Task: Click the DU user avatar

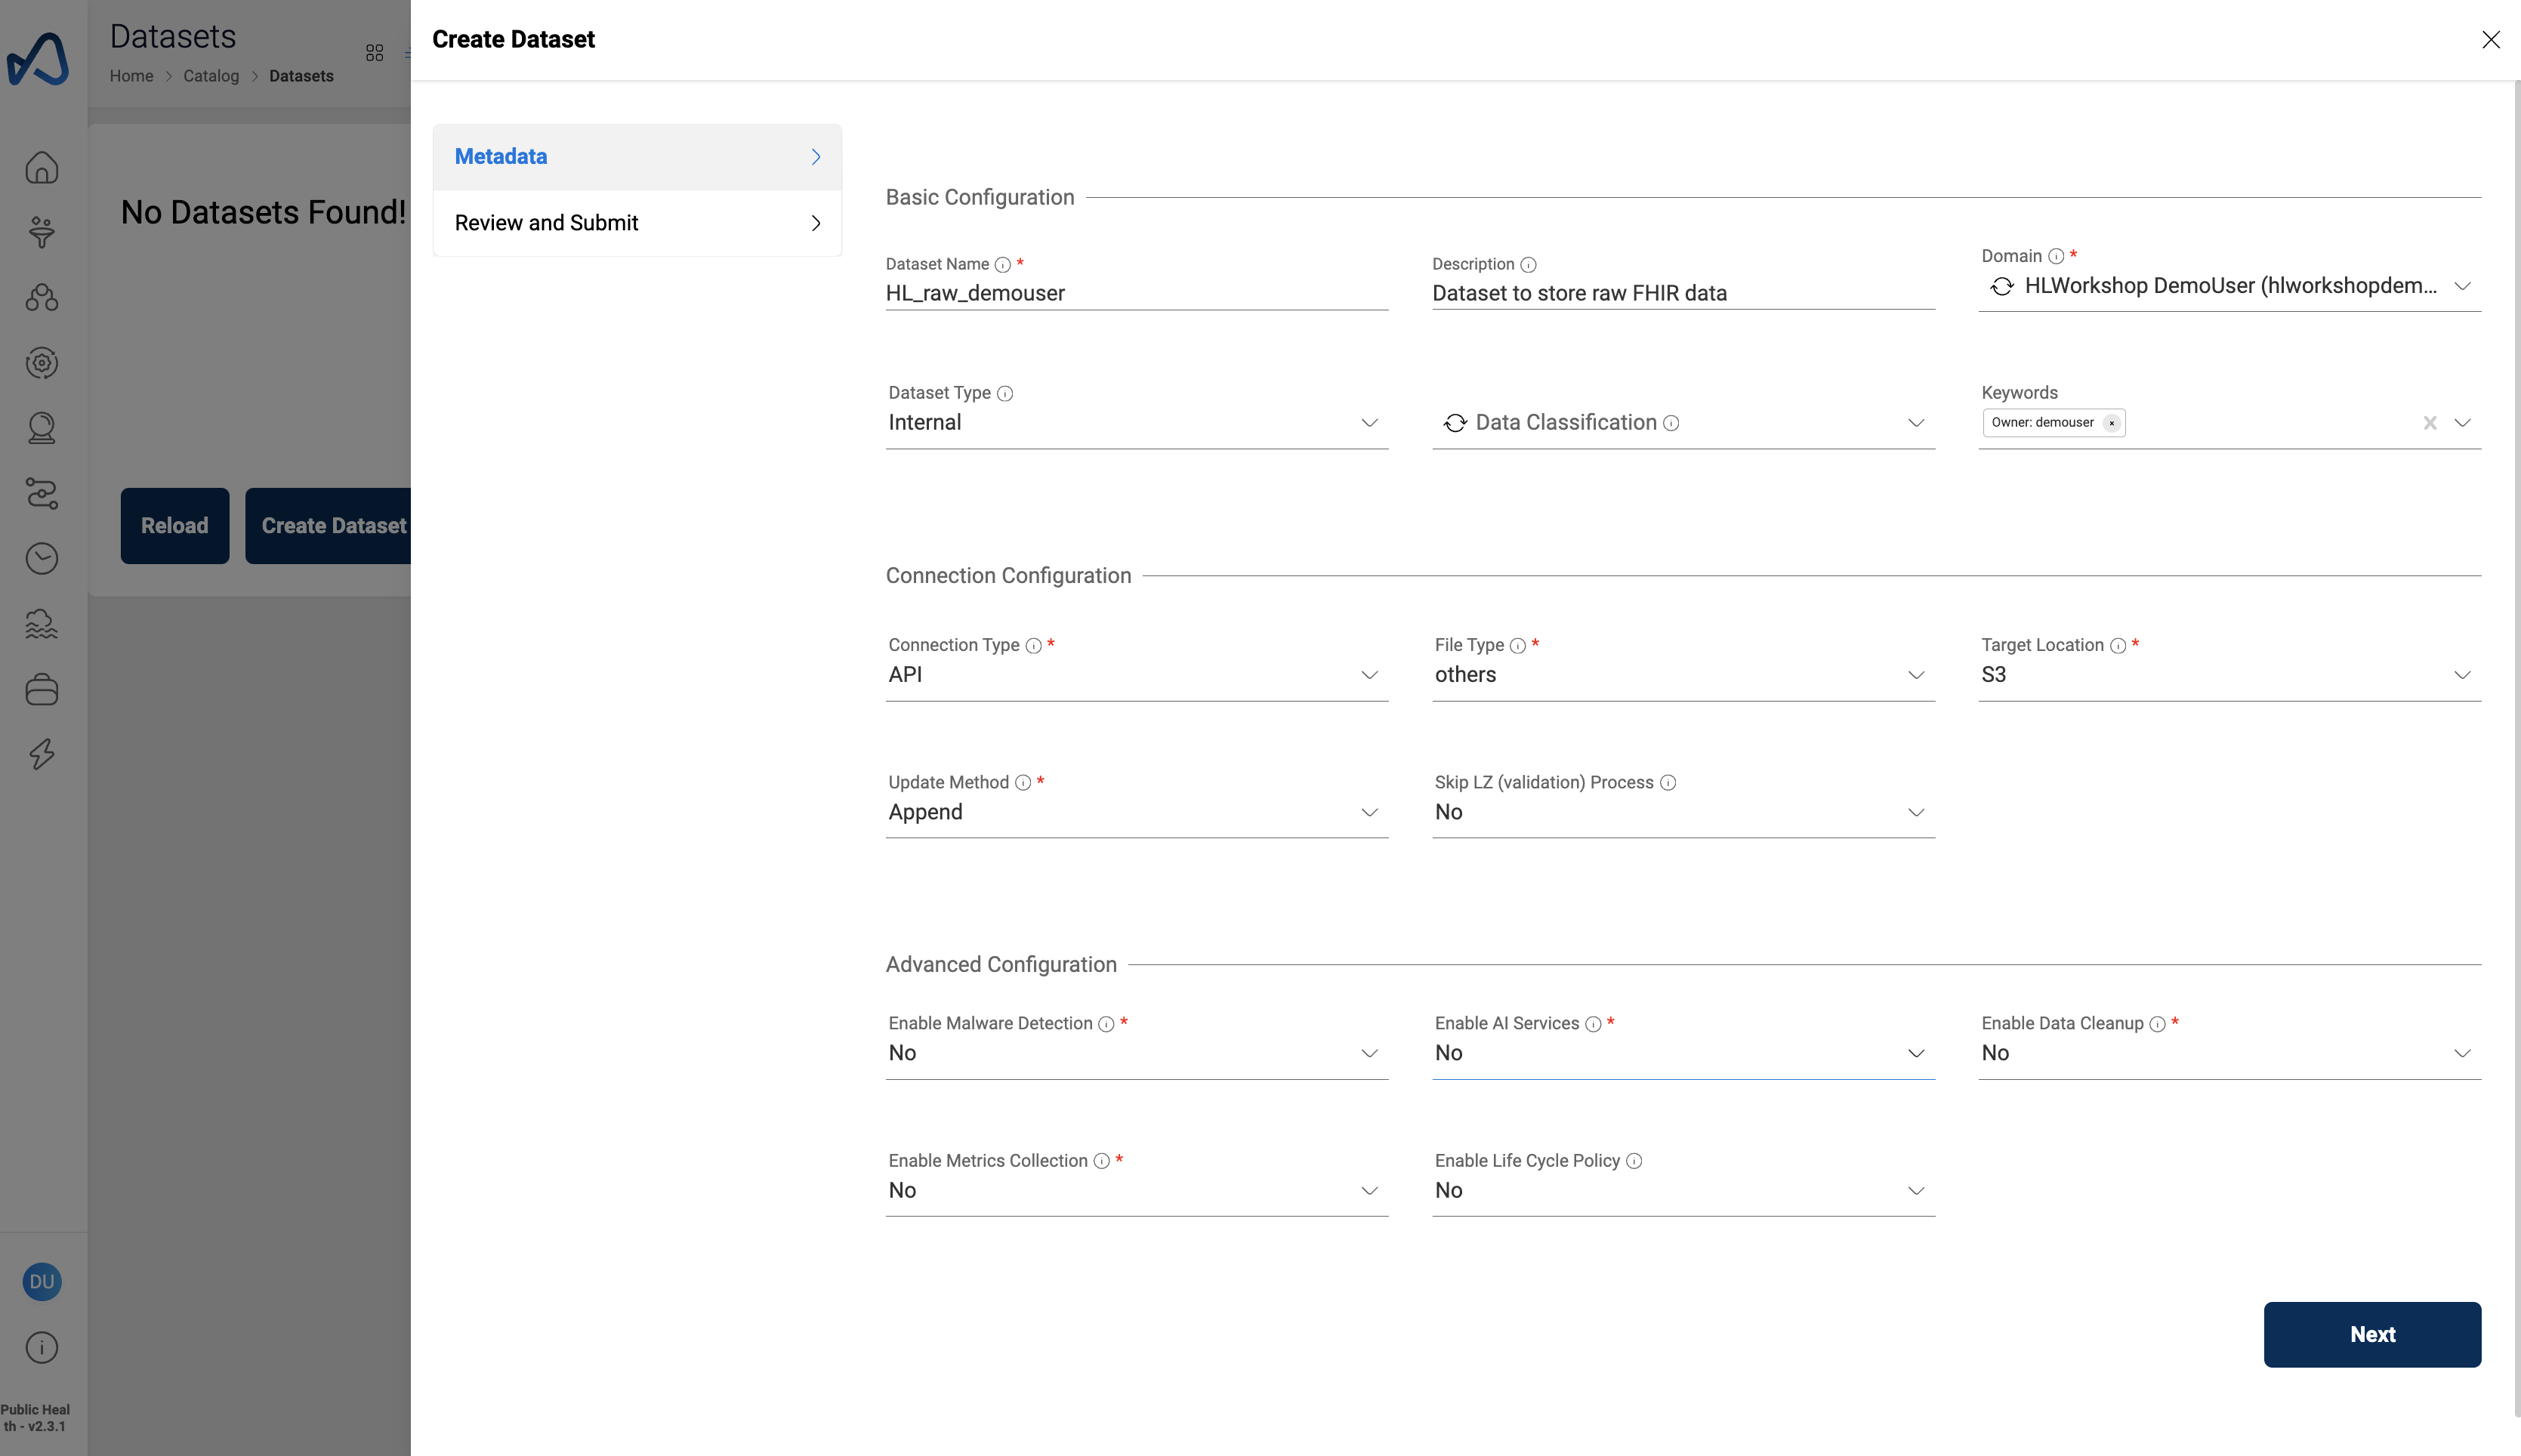Action: point(42,1282)
